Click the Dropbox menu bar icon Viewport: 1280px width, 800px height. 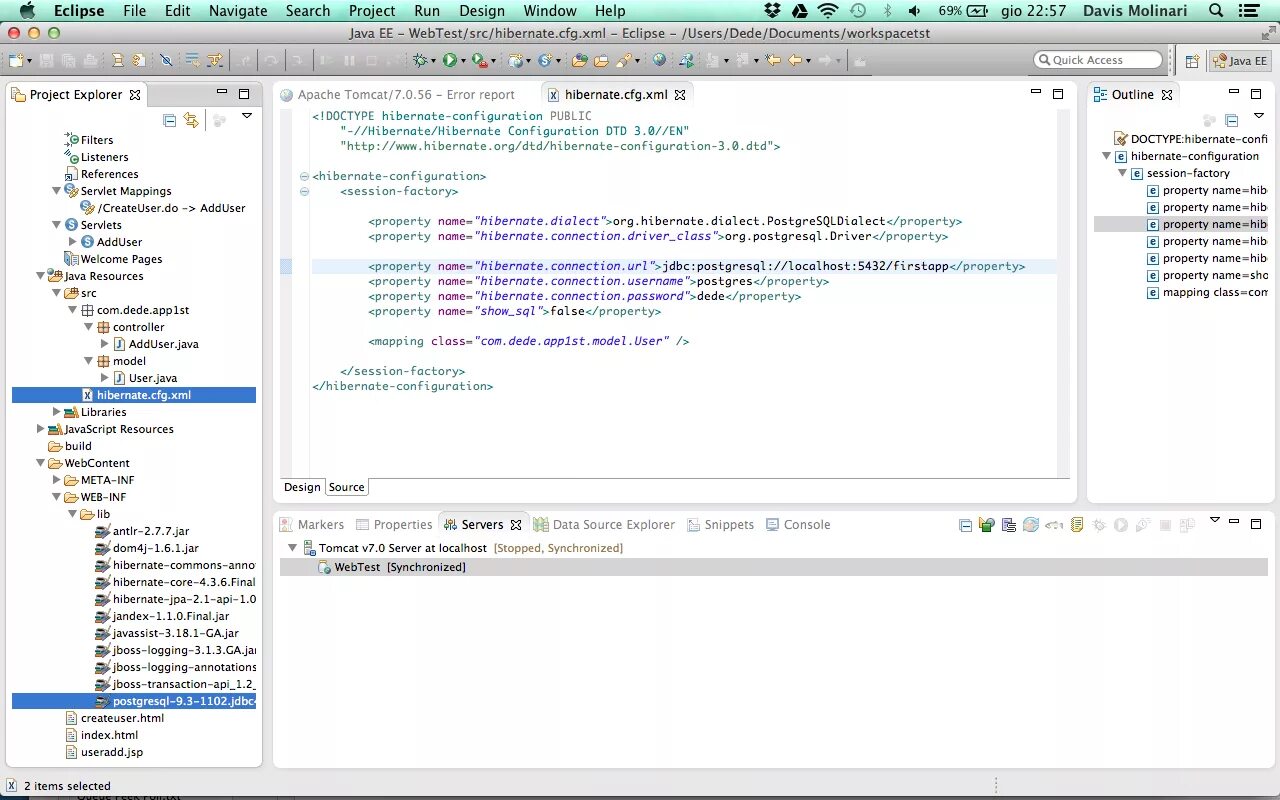click(x=772, y=11)
